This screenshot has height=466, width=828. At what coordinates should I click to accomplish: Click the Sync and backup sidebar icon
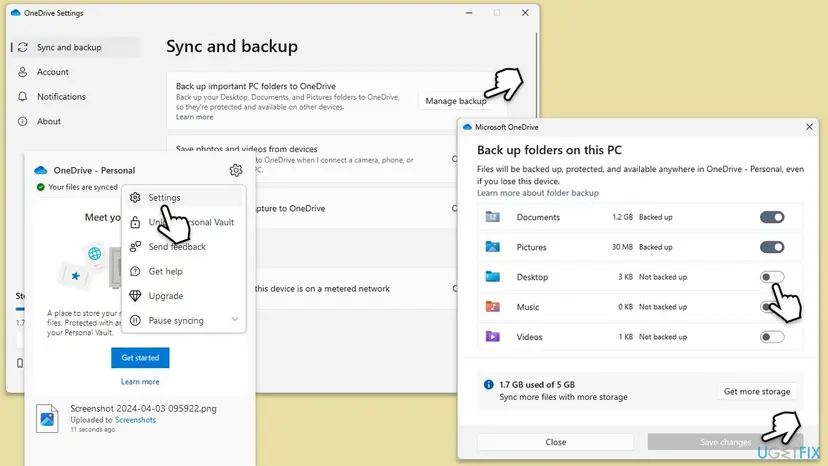[23, 48]
